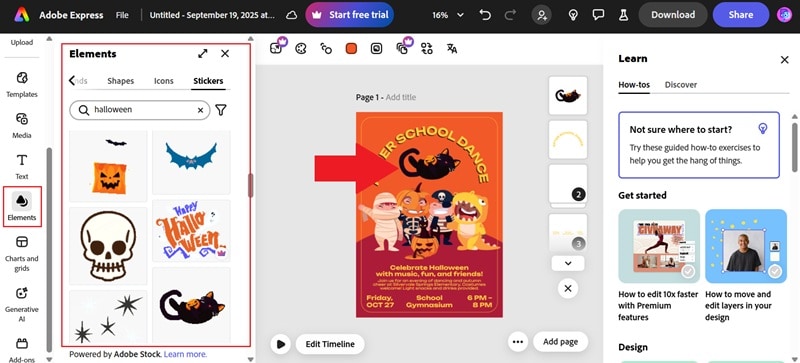Select the skull sticker
Image resolution: width=800 pixels, height=363 pixels.
(108, 246)
